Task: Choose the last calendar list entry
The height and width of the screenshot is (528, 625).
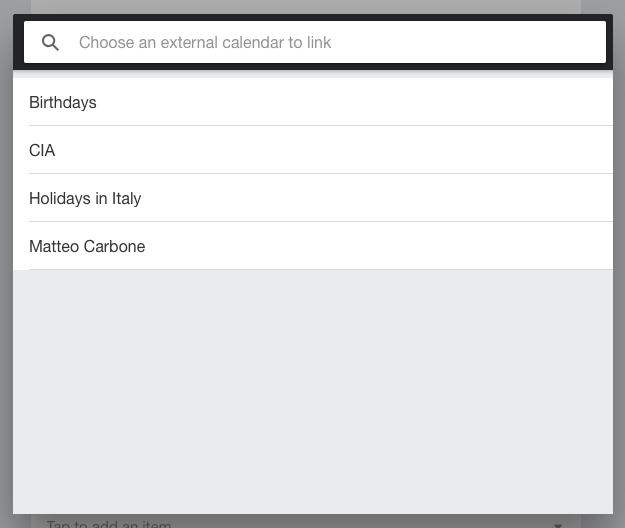Action: click(x=87, y=246)
